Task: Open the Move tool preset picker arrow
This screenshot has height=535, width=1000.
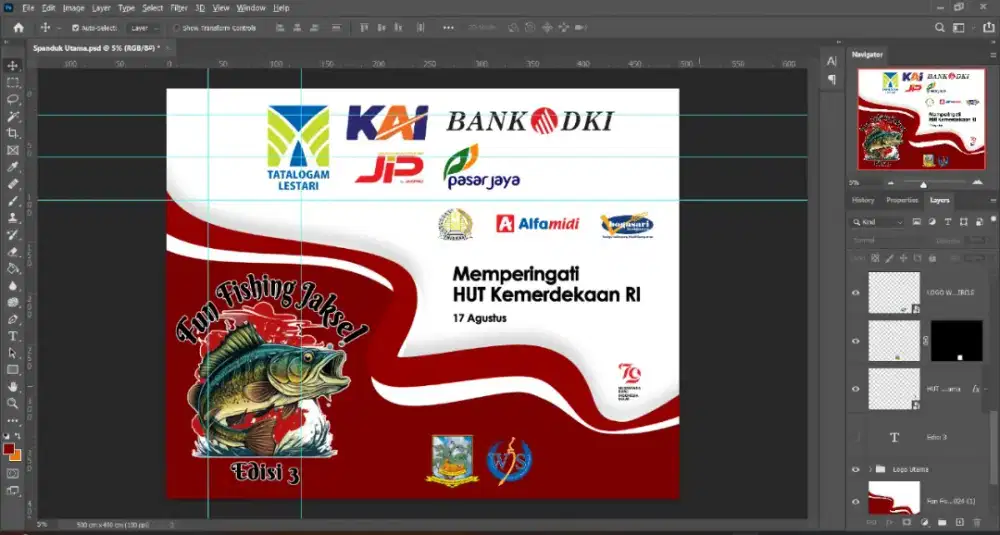Action: point(59,28)
